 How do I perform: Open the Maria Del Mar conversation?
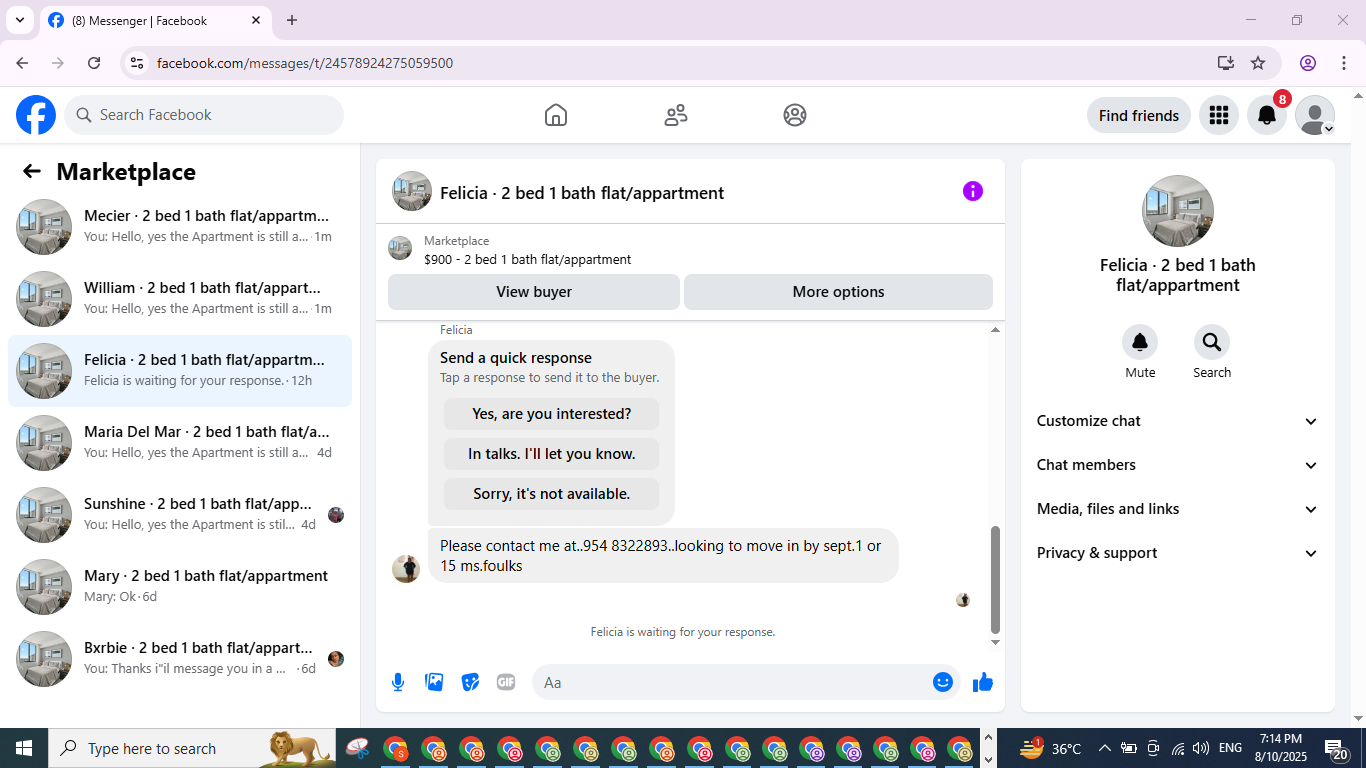180,443
